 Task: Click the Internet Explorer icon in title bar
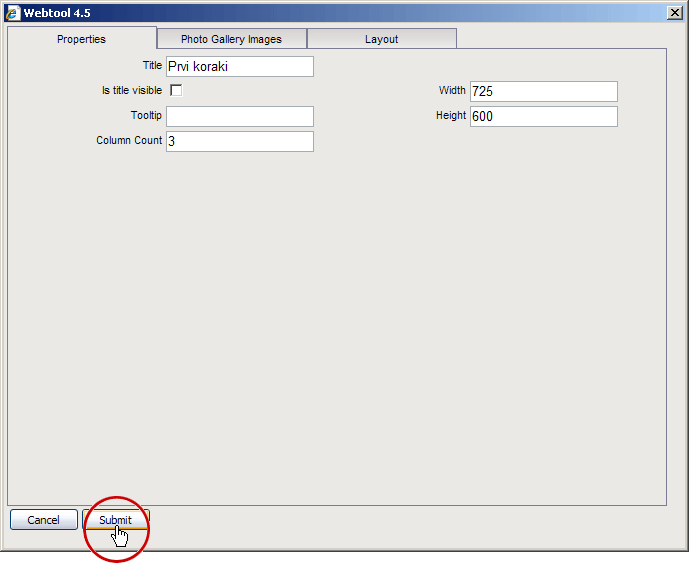pos(13,13)
